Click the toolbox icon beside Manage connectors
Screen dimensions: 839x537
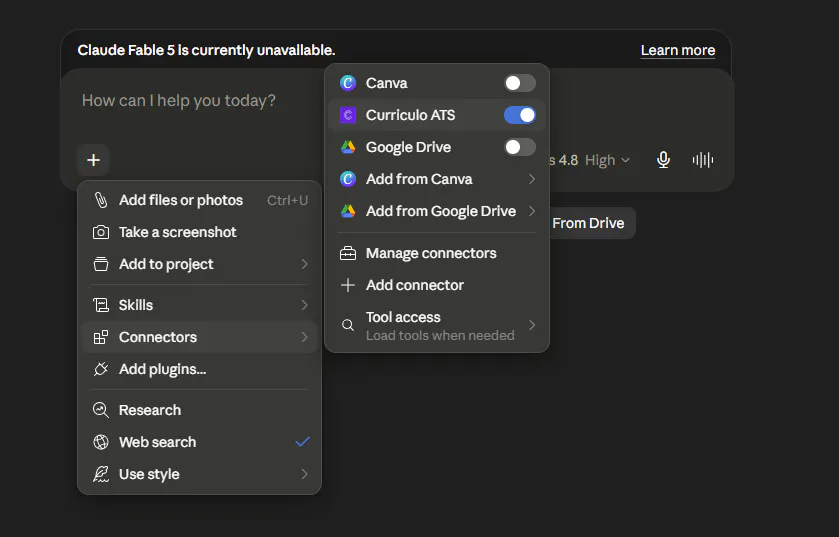coord(348,253)
